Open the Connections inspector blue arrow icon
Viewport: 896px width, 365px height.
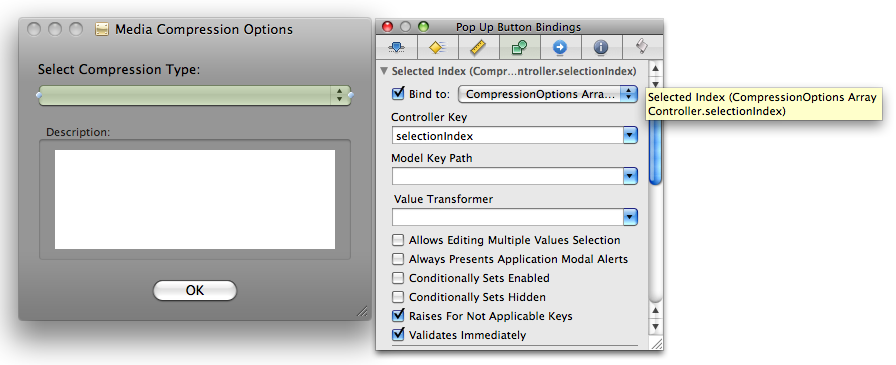560,47
